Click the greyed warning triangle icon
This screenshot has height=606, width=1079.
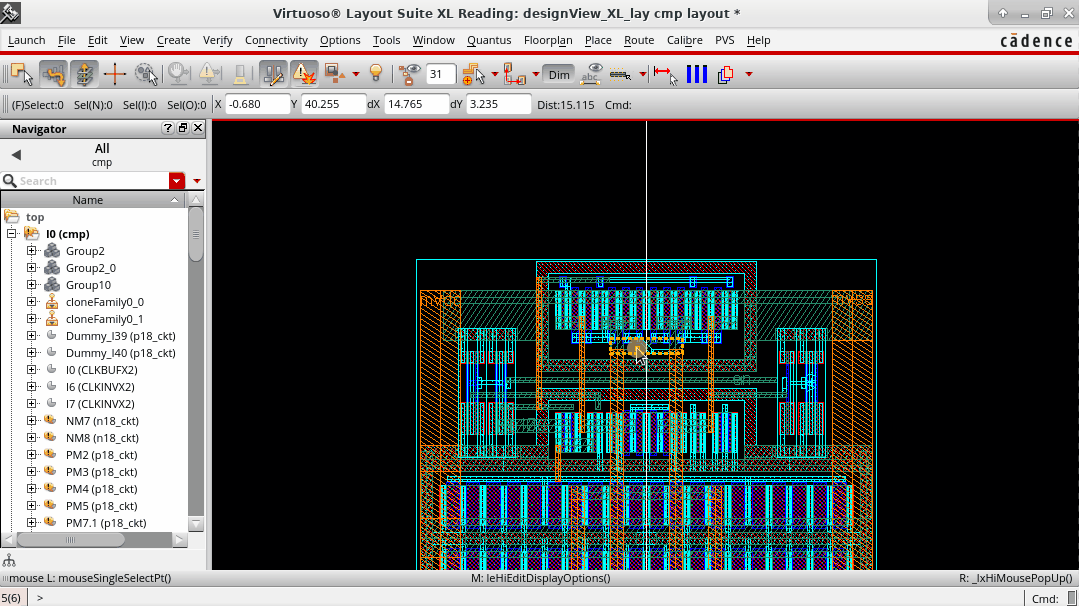click(x=209, y=74)
